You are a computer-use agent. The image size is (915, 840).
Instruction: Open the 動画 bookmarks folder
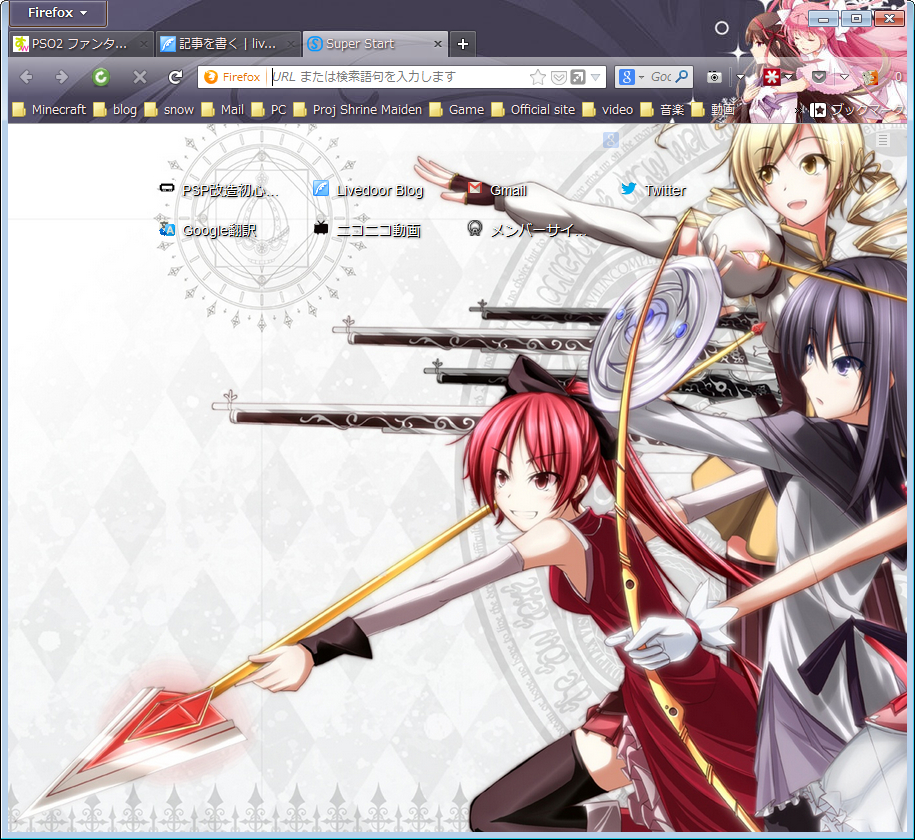coord(713,110)
